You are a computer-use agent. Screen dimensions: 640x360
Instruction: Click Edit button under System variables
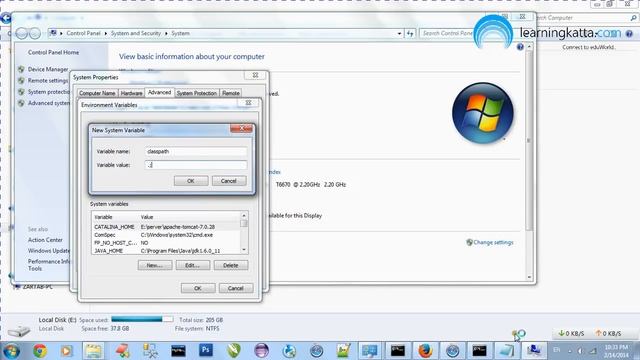tap(193, 265)
